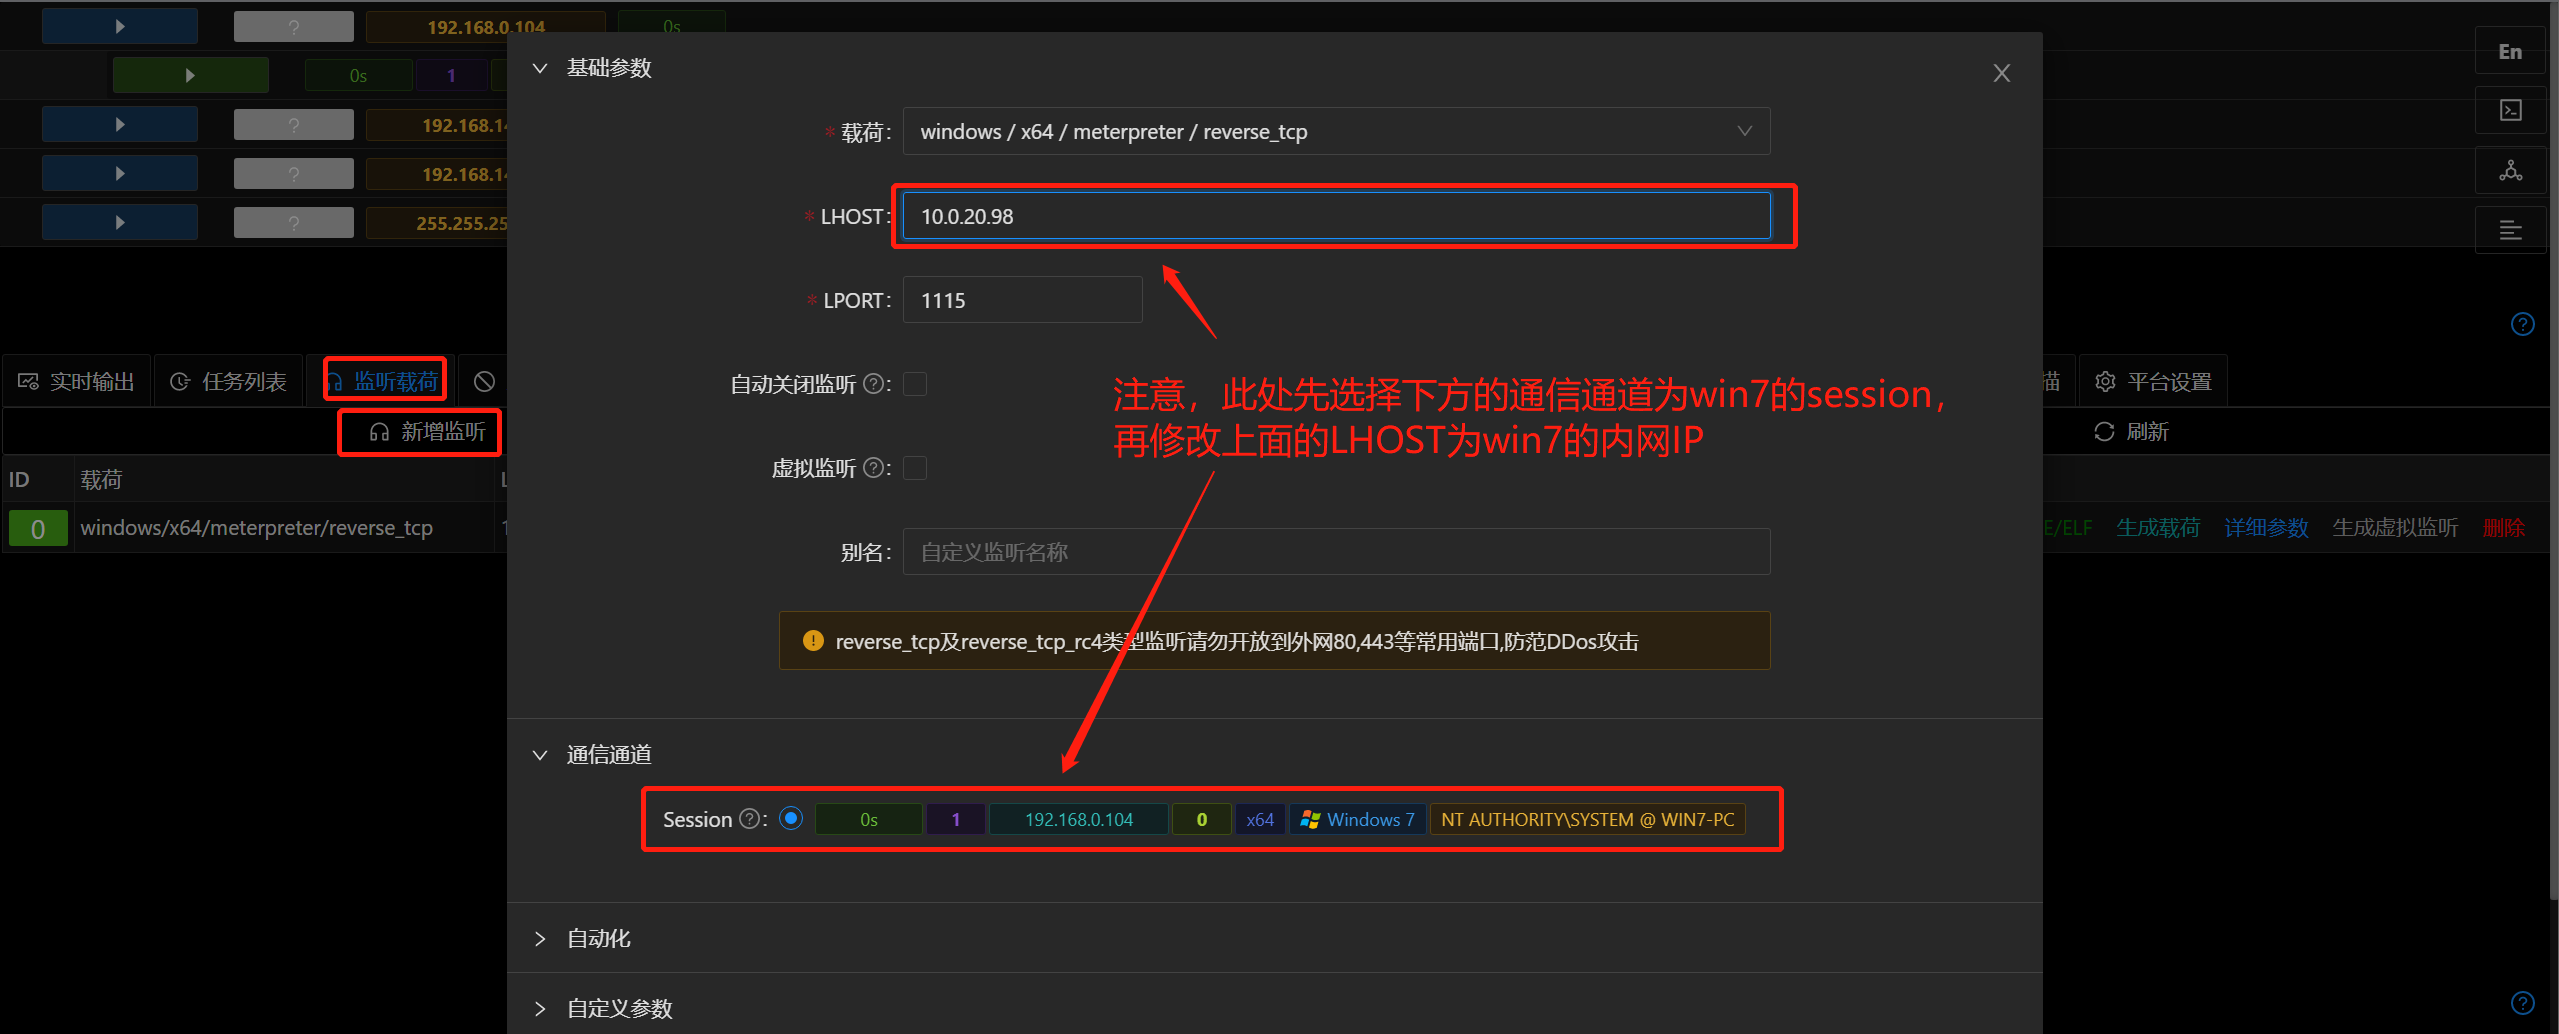
Task: Switch language with the En button
Action: tap(2510, 52)
